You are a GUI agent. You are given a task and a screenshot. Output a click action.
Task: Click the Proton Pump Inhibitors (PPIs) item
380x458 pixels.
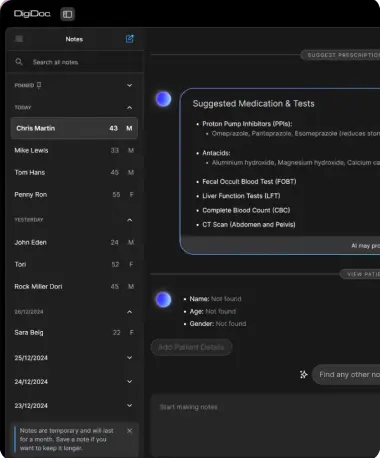(247, 124)
